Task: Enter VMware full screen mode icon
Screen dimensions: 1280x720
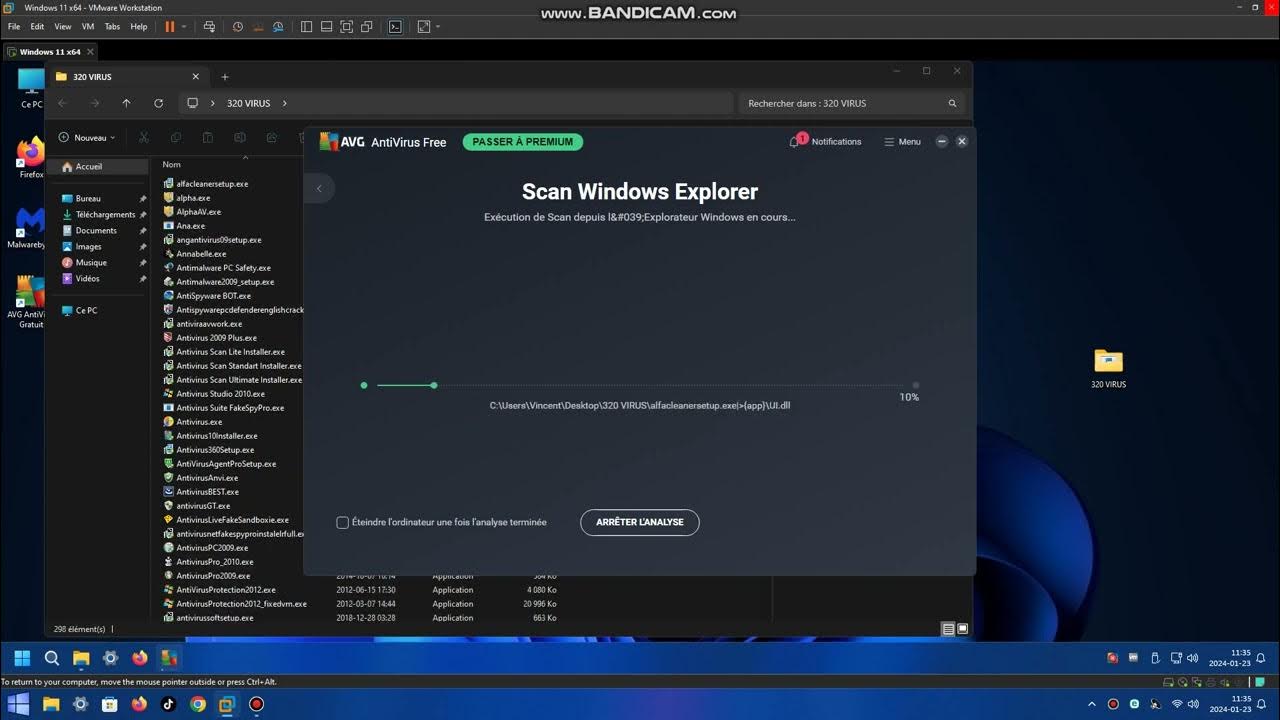Action: [346, 27]
